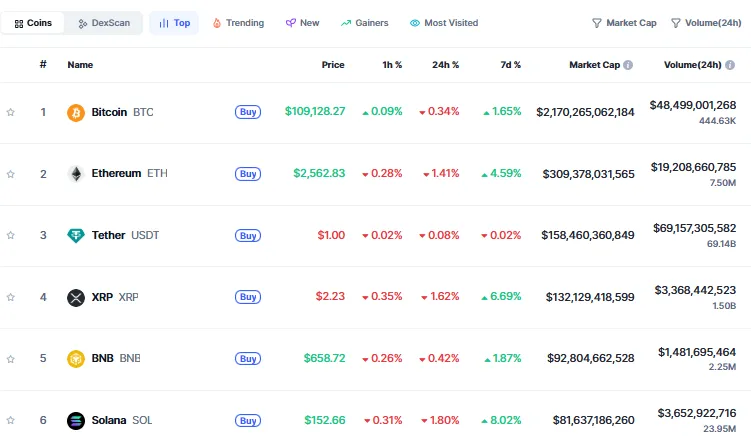Toggle the watchlist star for Tether

click(11, 236)
